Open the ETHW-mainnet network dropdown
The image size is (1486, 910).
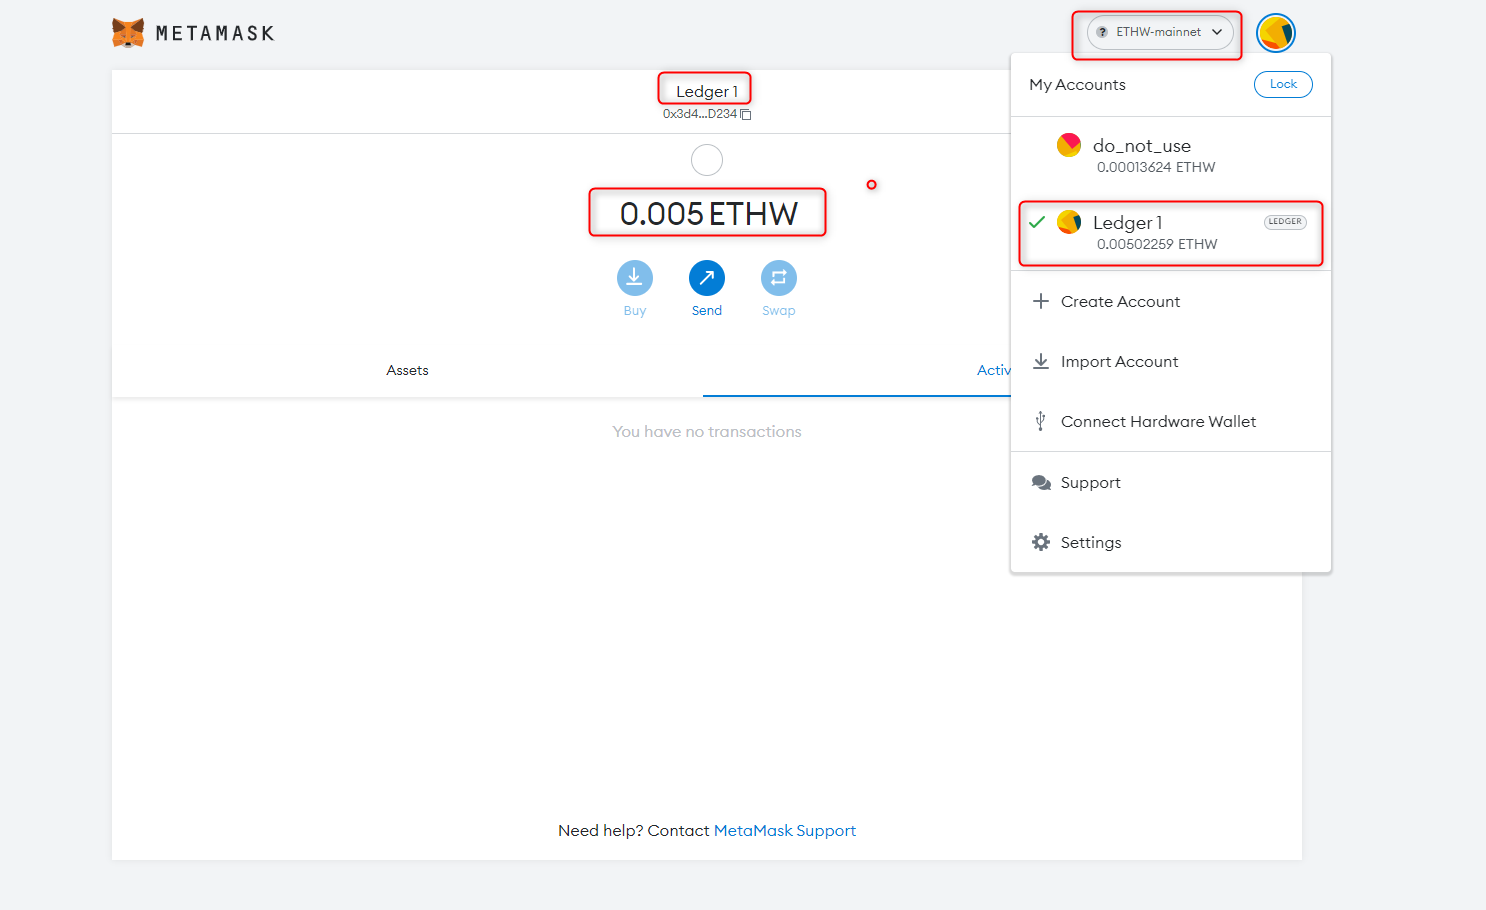click(1159, 32)
